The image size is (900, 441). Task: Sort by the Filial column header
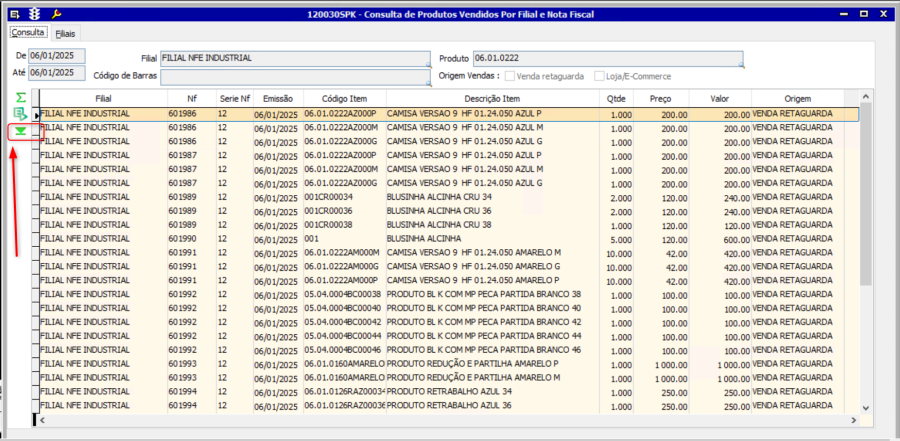tap(103, 99)
